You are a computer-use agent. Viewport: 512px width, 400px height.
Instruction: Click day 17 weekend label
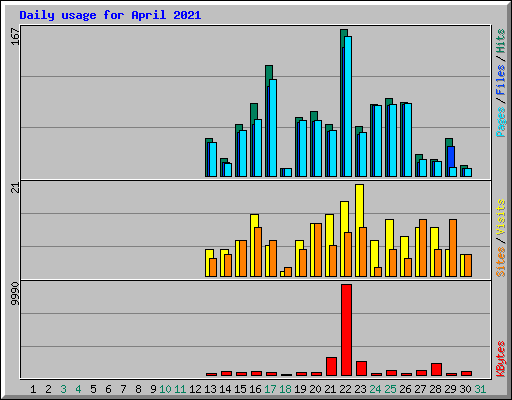270,389
